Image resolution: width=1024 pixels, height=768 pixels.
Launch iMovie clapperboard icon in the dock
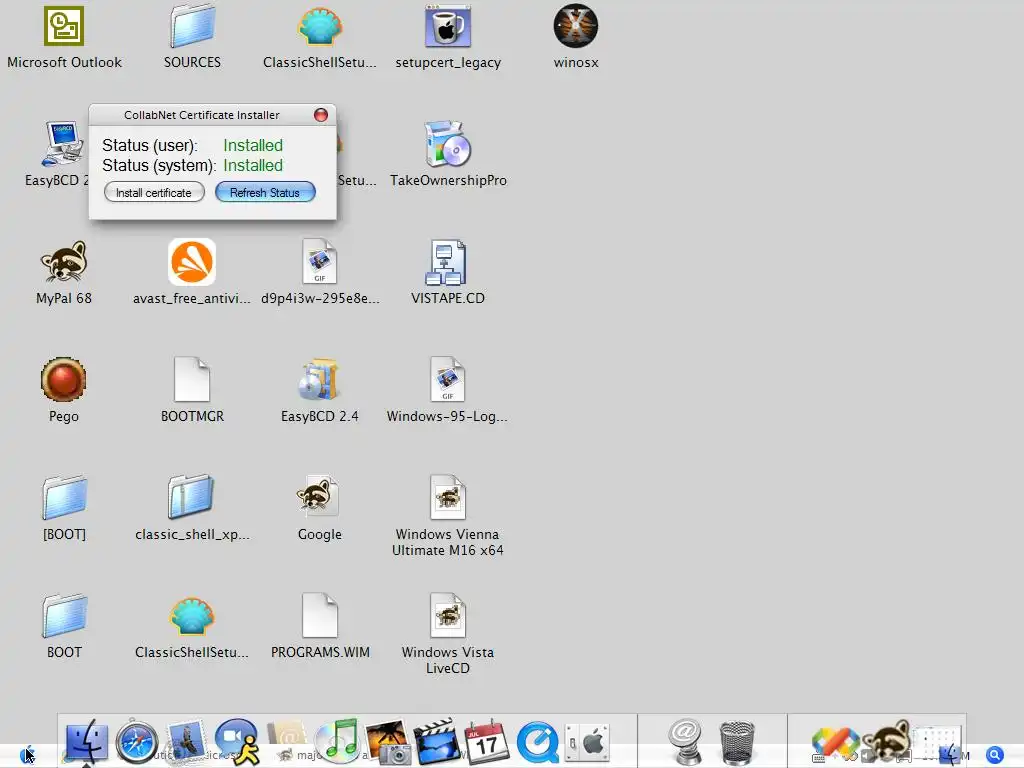point(438,742)
